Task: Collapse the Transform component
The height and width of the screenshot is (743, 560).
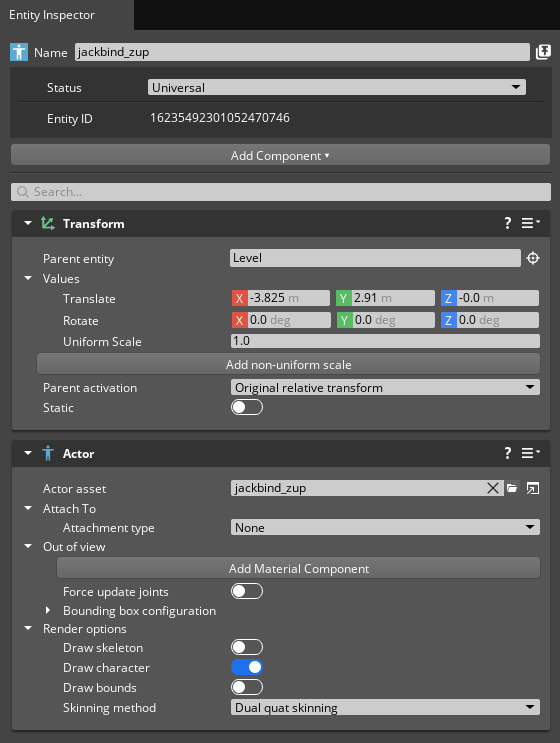Action: pyautogui.click(x=28, y=223)
